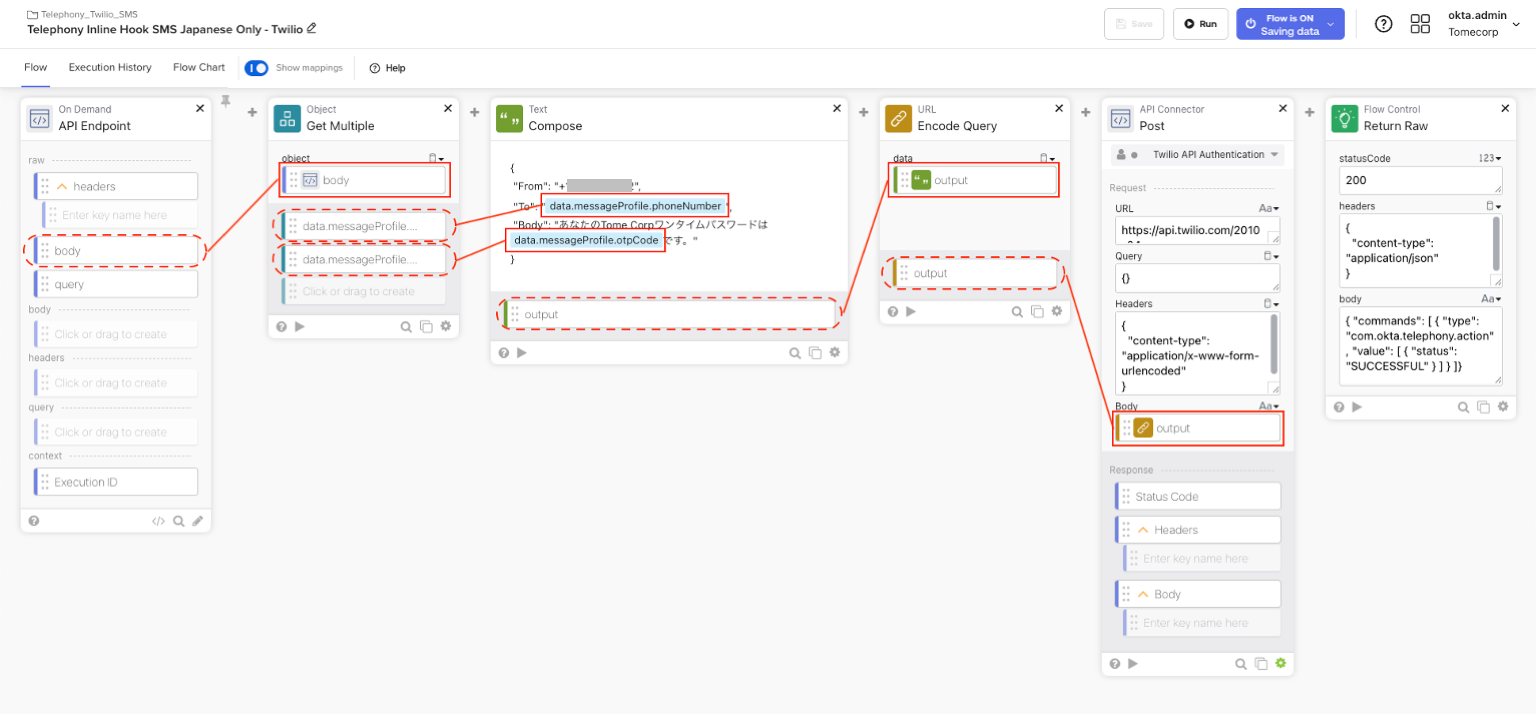Open the Flow Chart tab
The image size is (1536, 714).
(x=199, y=68)
